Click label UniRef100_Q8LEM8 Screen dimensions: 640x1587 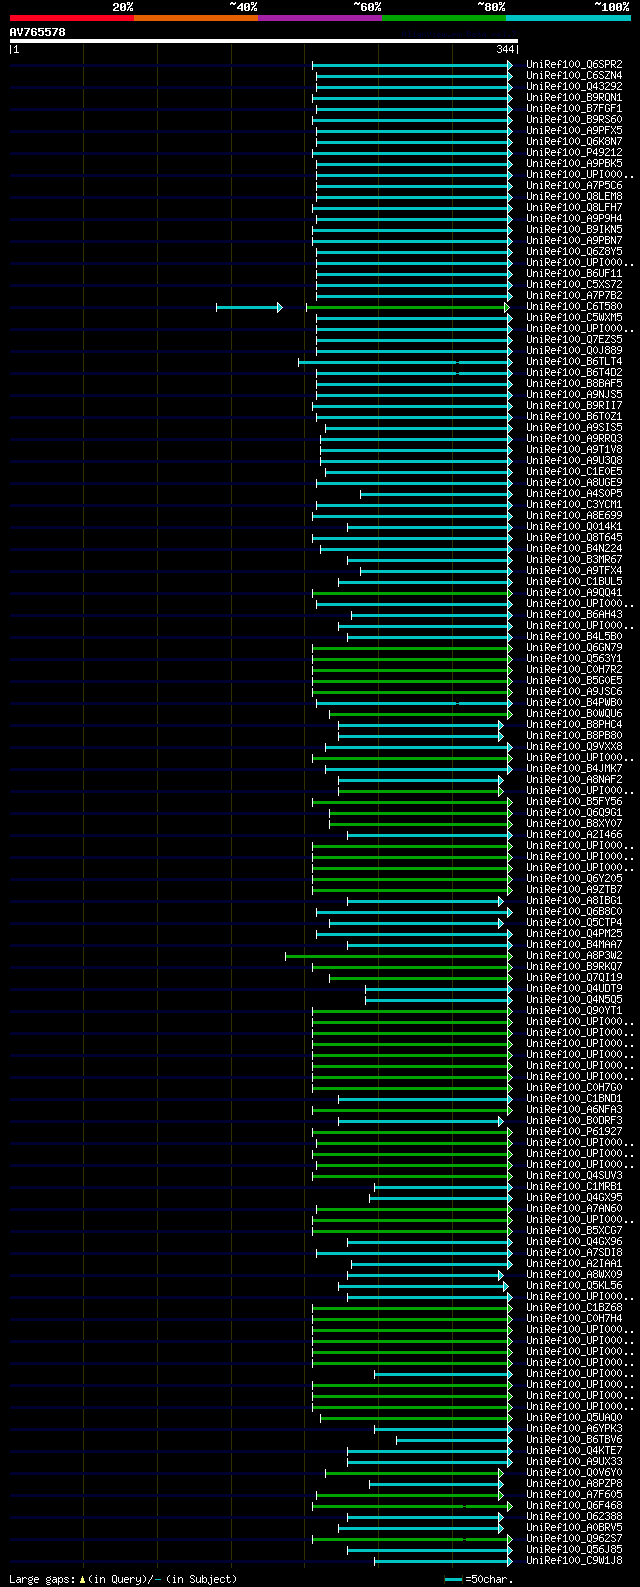(574, 196)
